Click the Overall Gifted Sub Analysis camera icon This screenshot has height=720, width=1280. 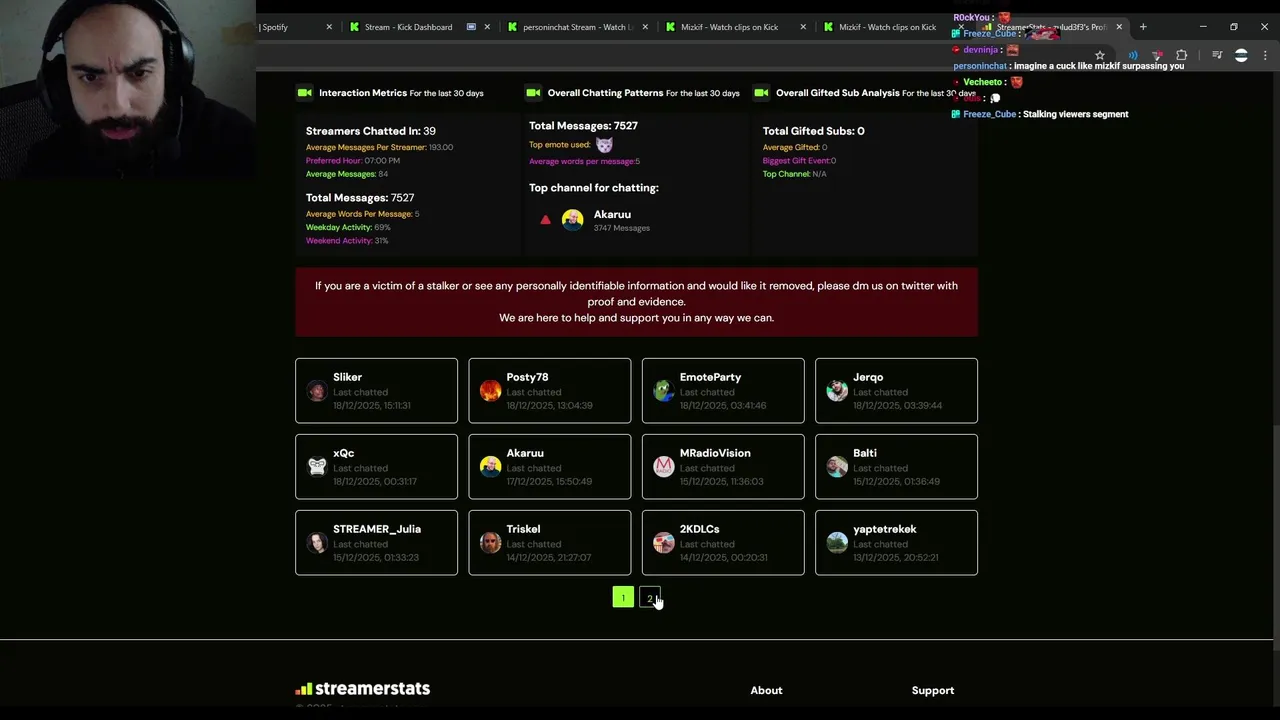pos(761,93)
